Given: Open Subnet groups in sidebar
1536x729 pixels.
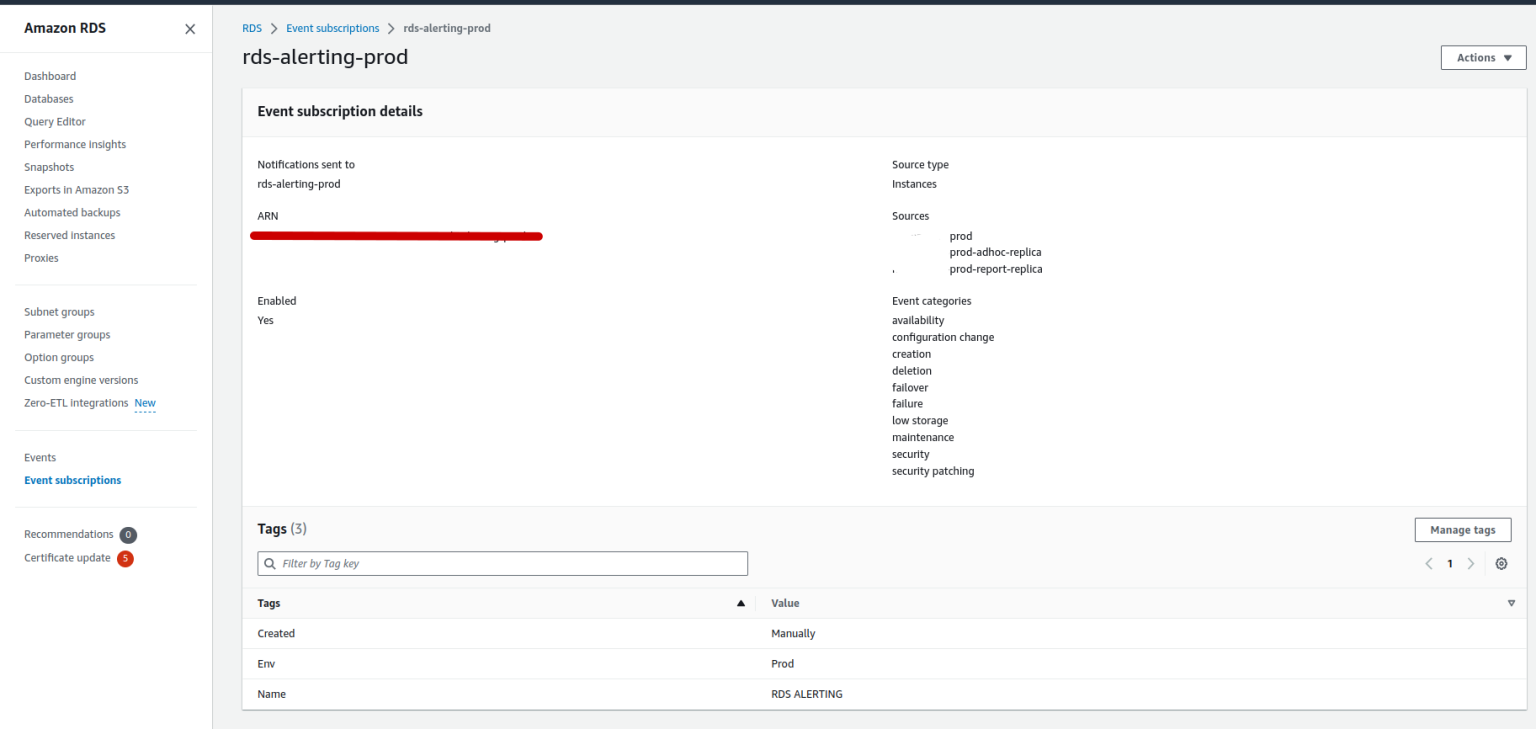Looking at the screenshot, I should (x=59, y=312).
